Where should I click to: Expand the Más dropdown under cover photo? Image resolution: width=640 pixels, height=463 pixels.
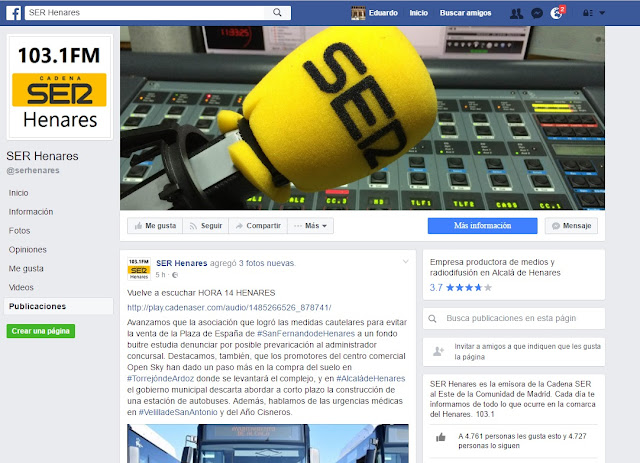(310, 226)
